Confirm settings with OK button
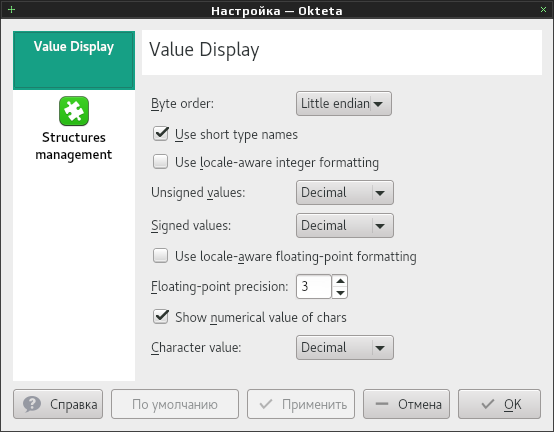 click(499, 404)
